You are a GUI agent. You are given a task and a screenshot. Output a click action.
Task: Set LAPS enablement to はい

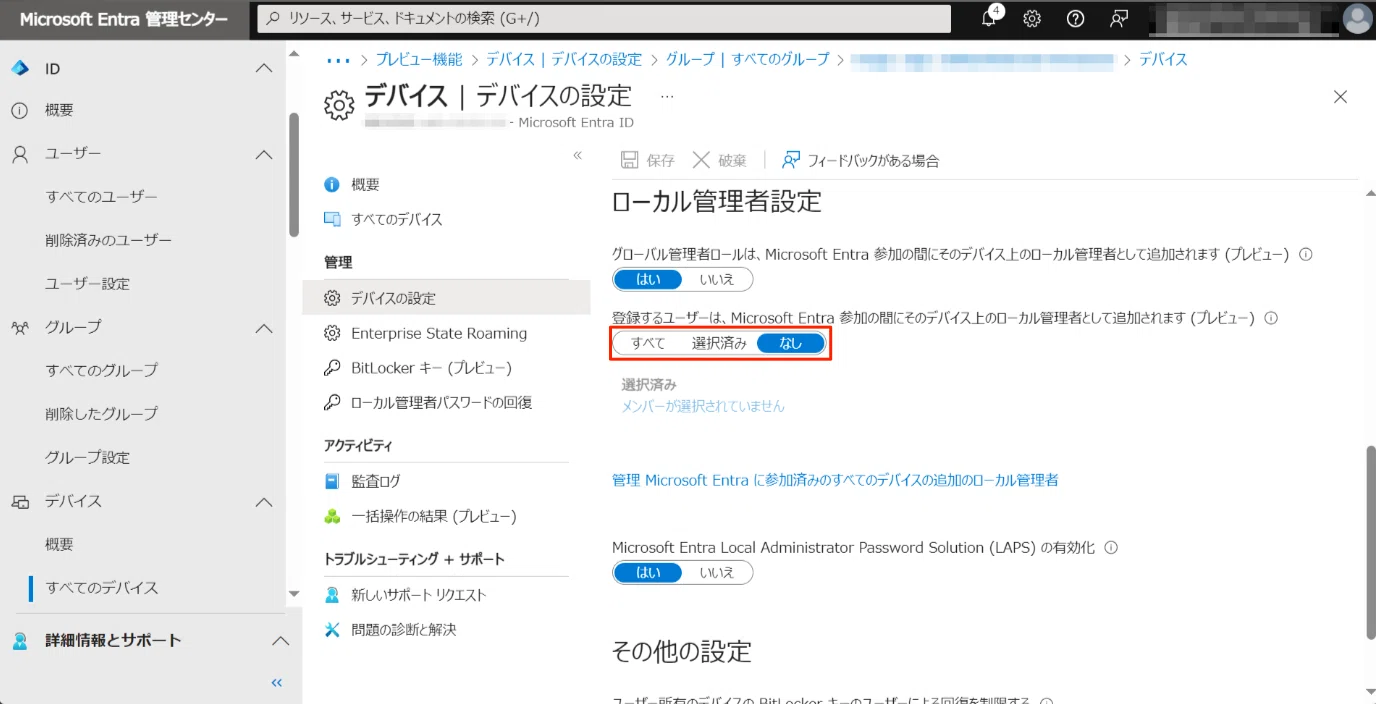[648, 573]
